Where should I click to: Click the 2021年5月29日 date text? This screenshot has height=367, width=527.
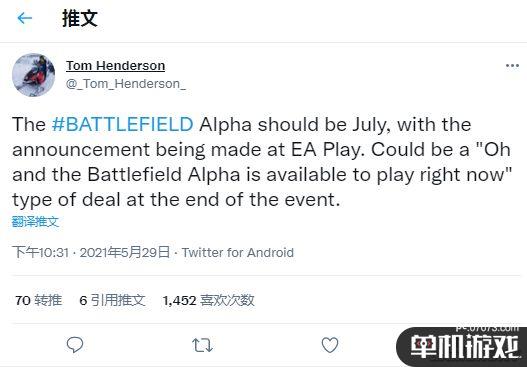pos(125,252)
